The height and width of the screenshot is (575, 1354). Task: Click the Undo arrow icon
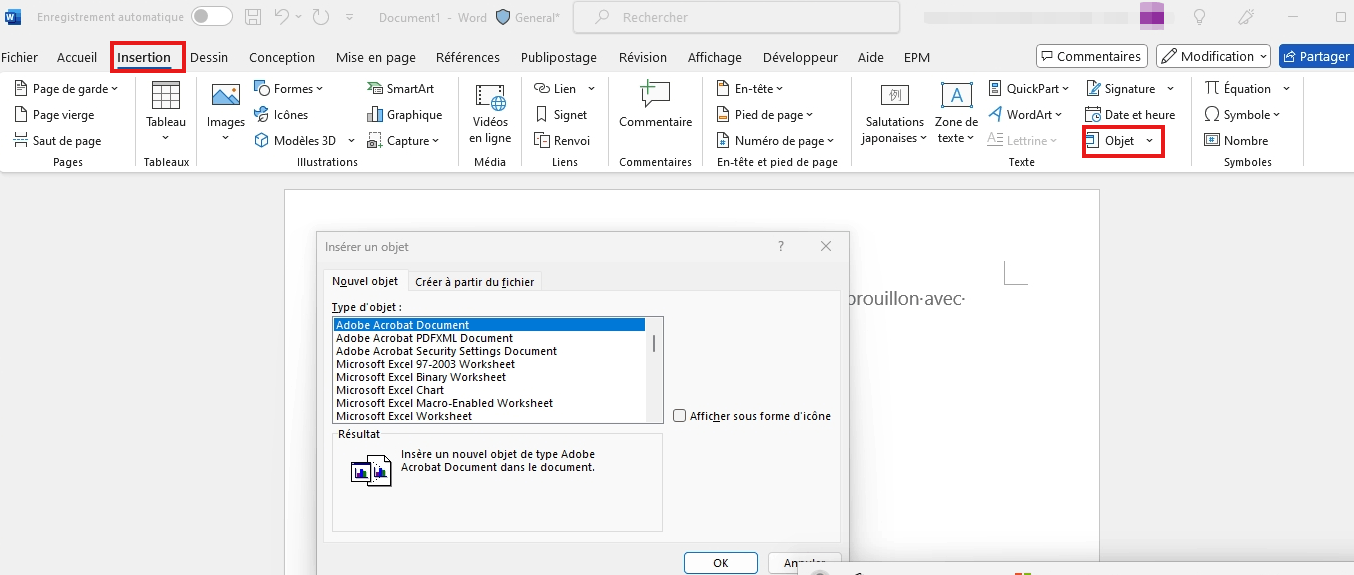tap(282, 17)
